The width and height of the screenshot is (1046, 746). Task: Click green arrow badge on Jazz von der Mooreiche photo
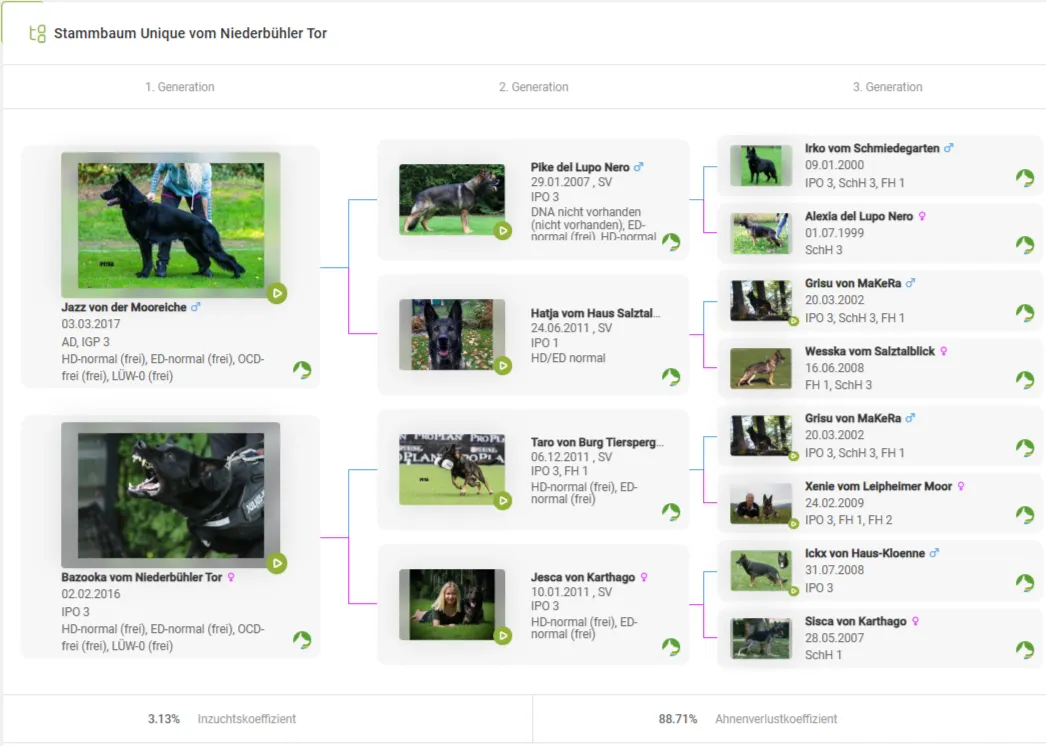point(277,293)
